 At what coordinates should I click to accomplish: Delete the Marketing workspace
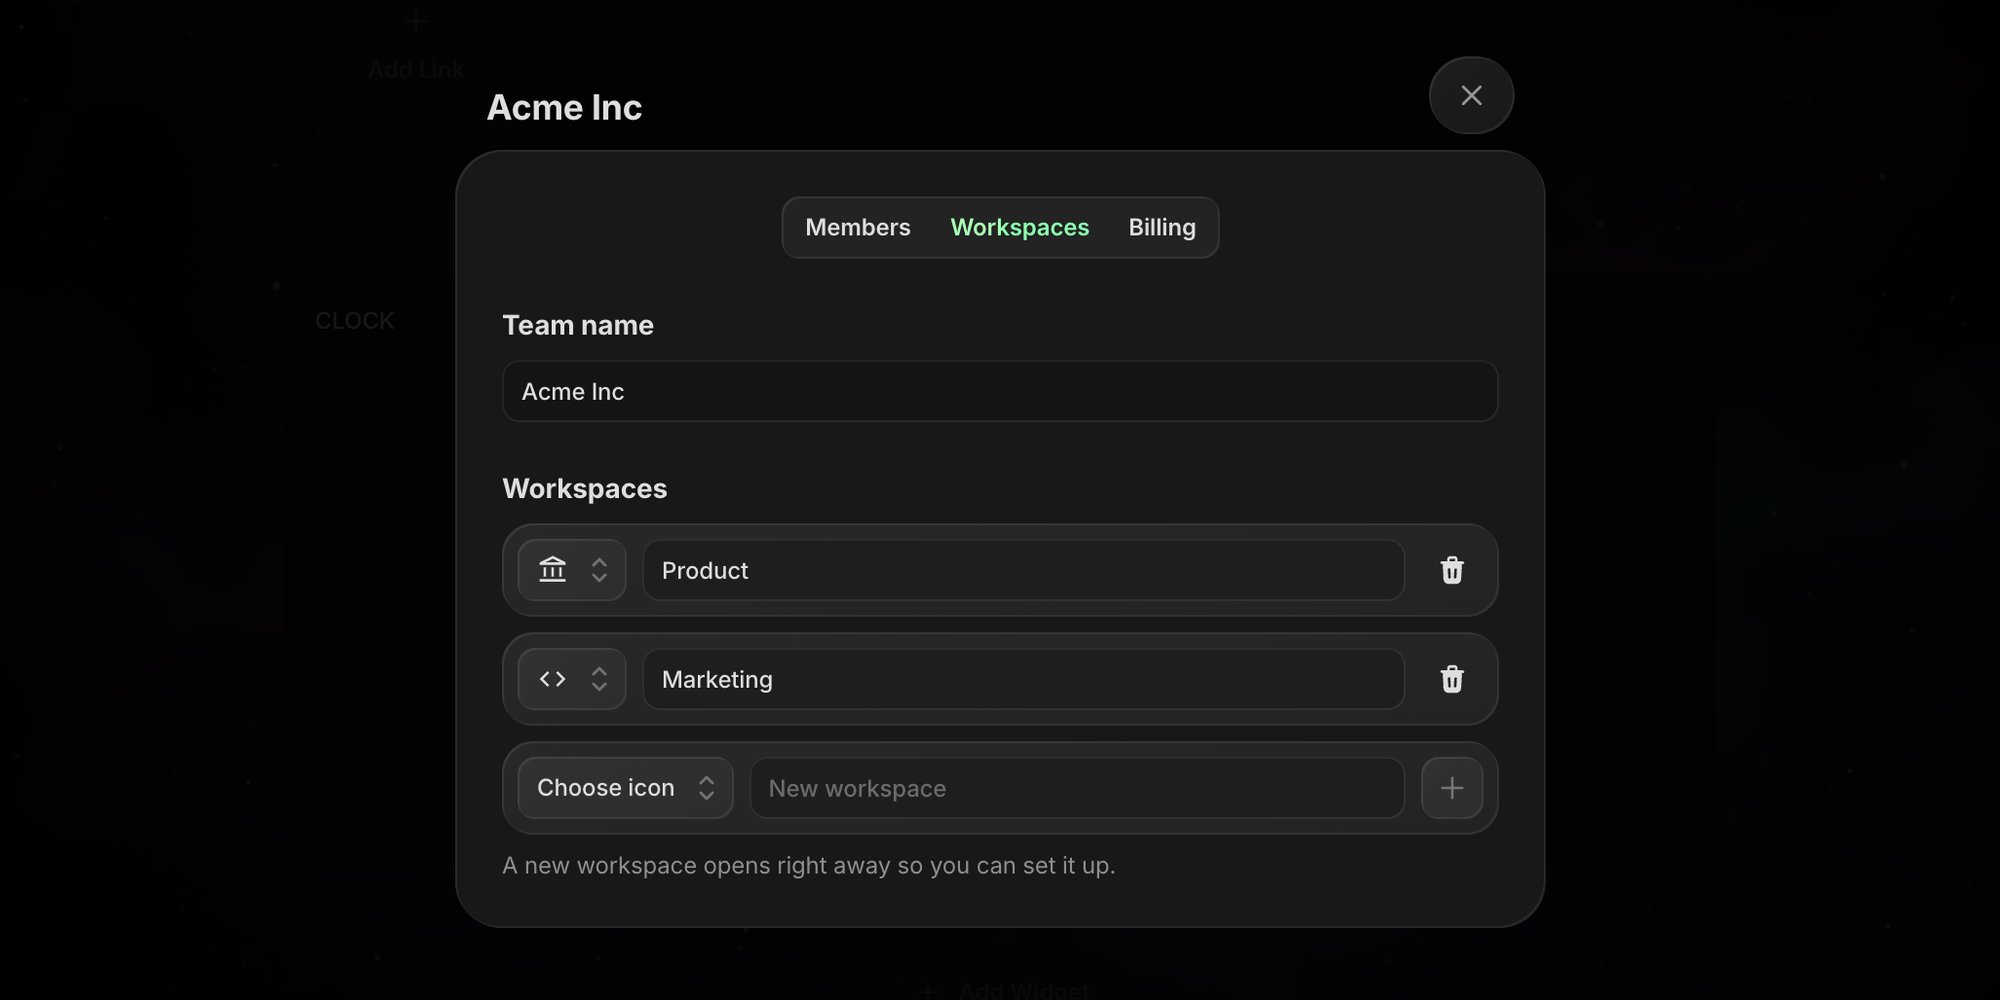[x=1452, y=679]
